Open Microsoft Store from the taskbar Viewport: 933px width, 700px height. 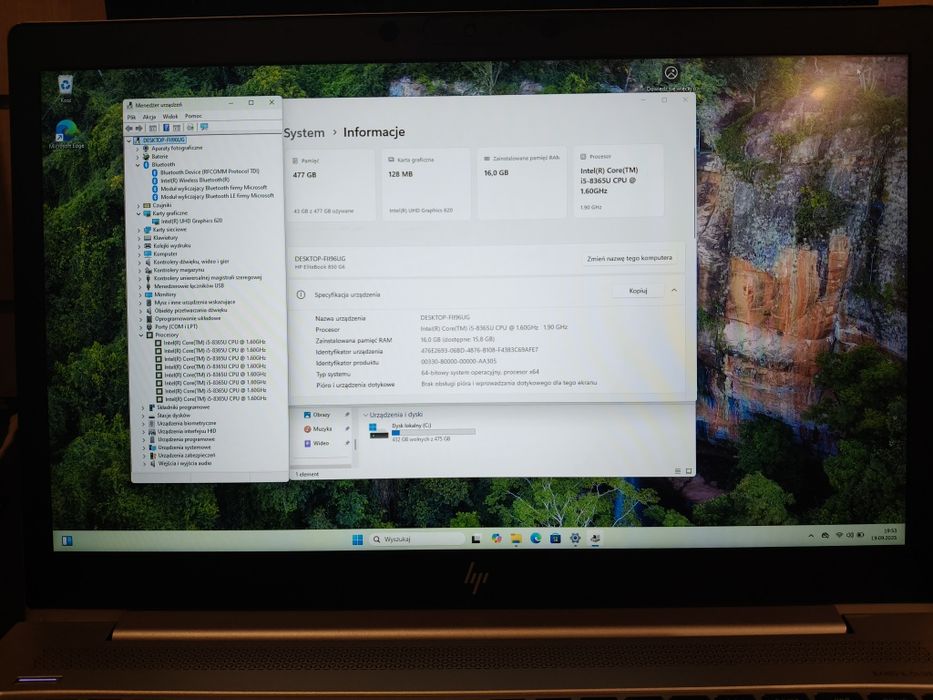pos(555,538)
